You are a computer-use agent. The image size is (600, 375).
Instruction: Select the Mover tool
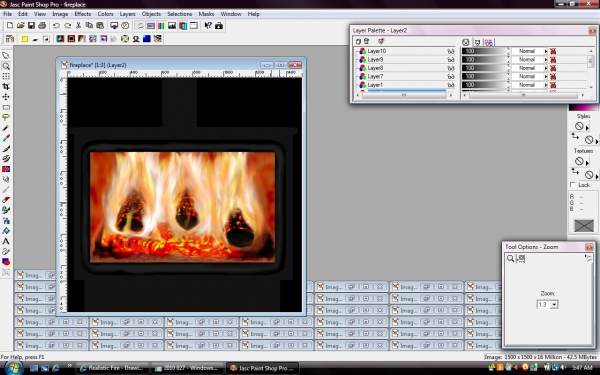6,97
